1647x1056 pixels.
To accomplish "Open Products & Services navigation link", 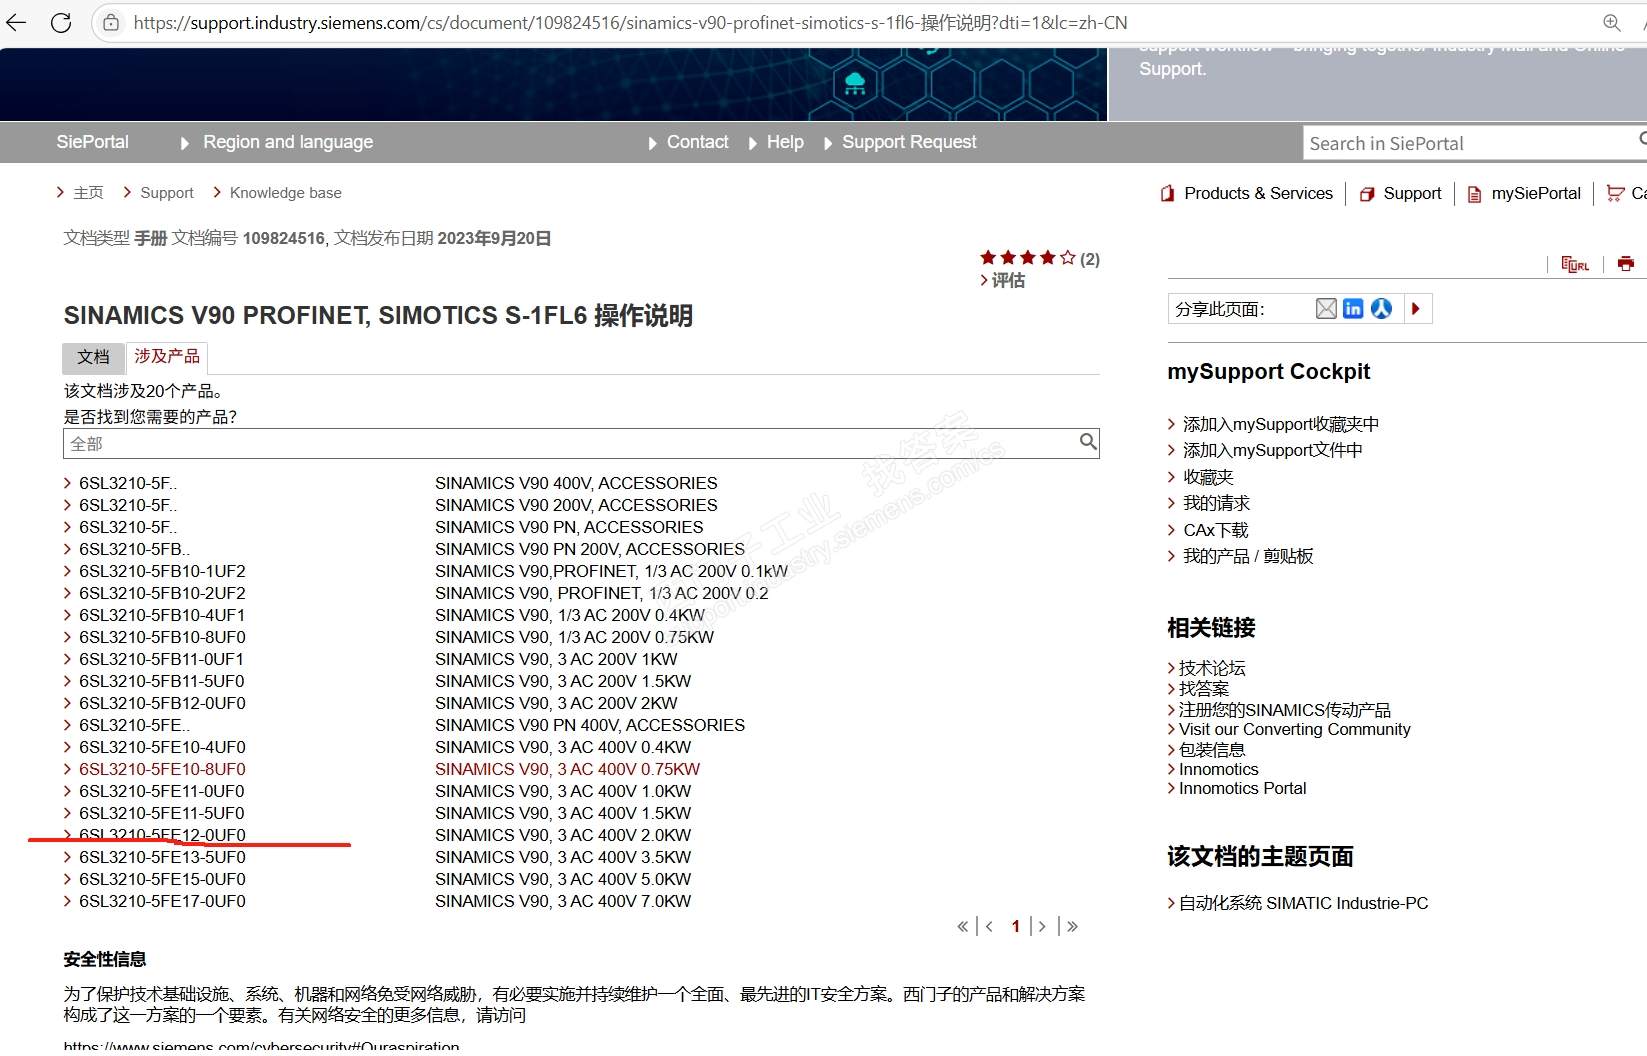I will click(1258, 194).
